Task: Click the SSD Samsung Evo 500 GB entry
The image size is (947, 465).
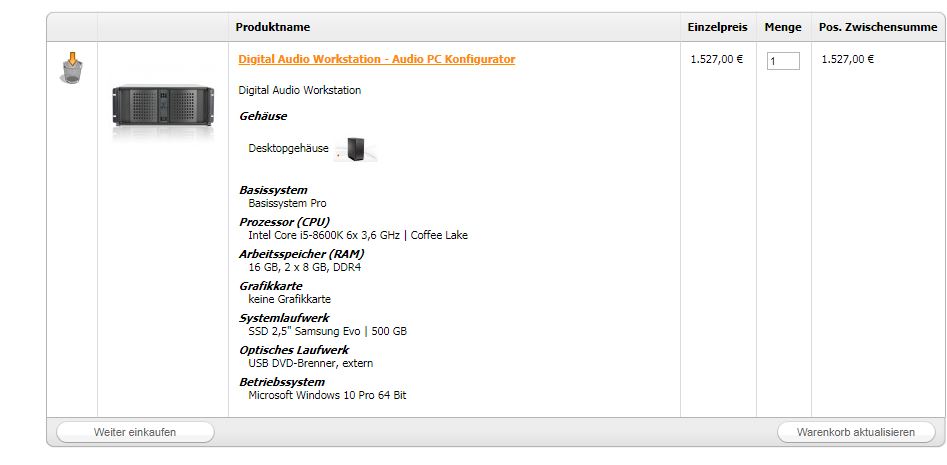Action: pos(327,332)
